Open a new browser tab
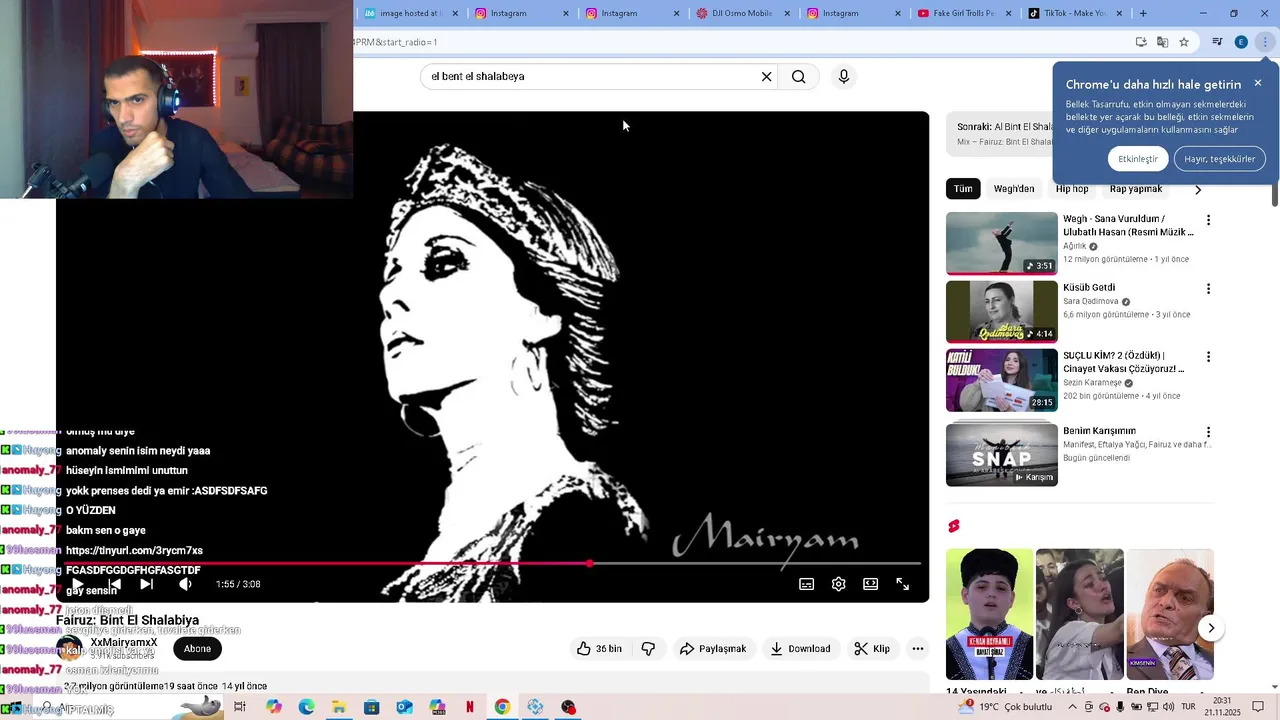Viewport: 1280px width, 720px height. tap(1143, 13)
